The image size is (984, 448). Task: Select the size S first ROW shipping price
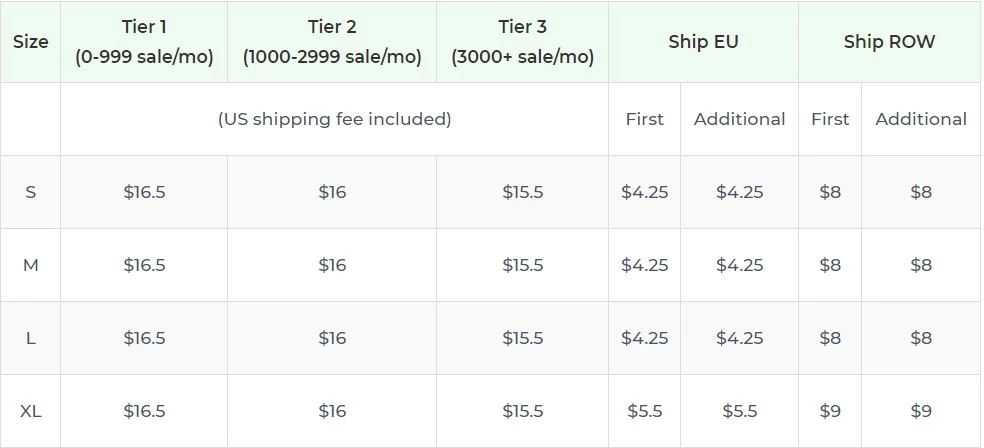click(830, 192)
